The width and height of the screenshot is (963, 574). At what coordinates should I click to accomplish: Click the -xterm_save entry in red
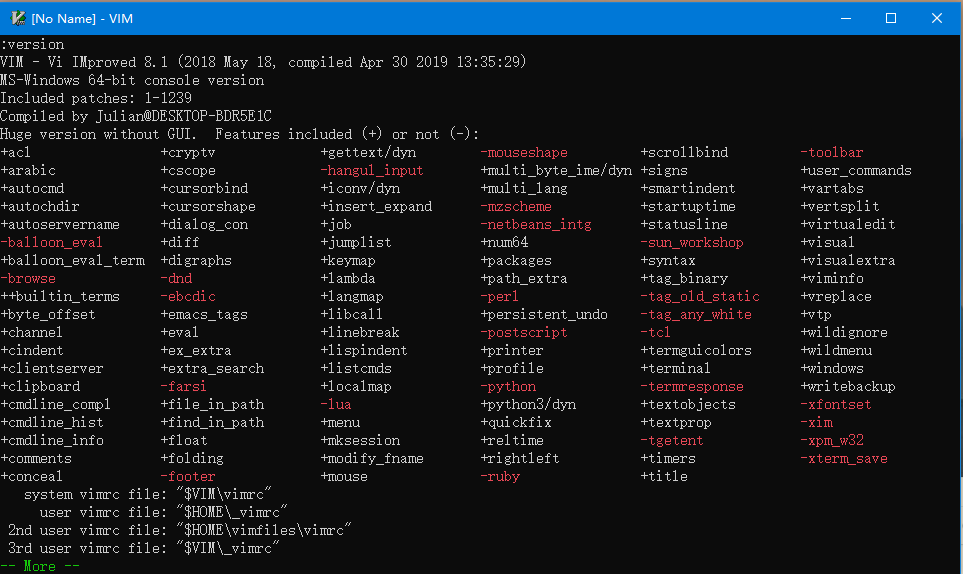coord(844,458)
